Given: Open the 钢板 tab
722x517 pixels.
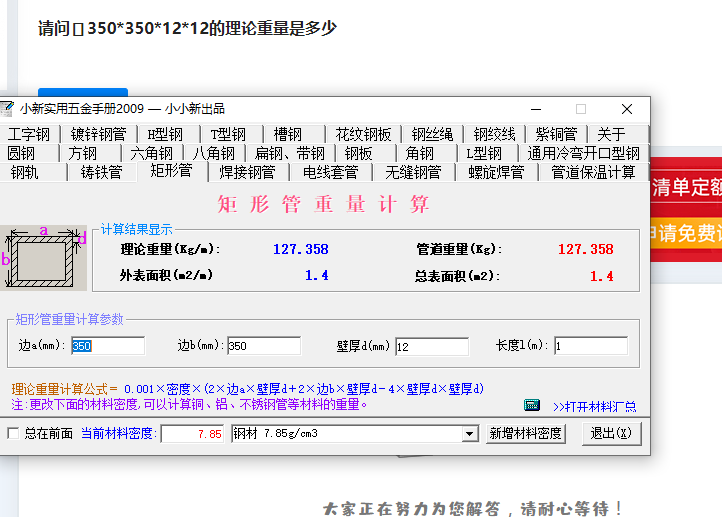Looking at the screenshot, I should 358,153.
